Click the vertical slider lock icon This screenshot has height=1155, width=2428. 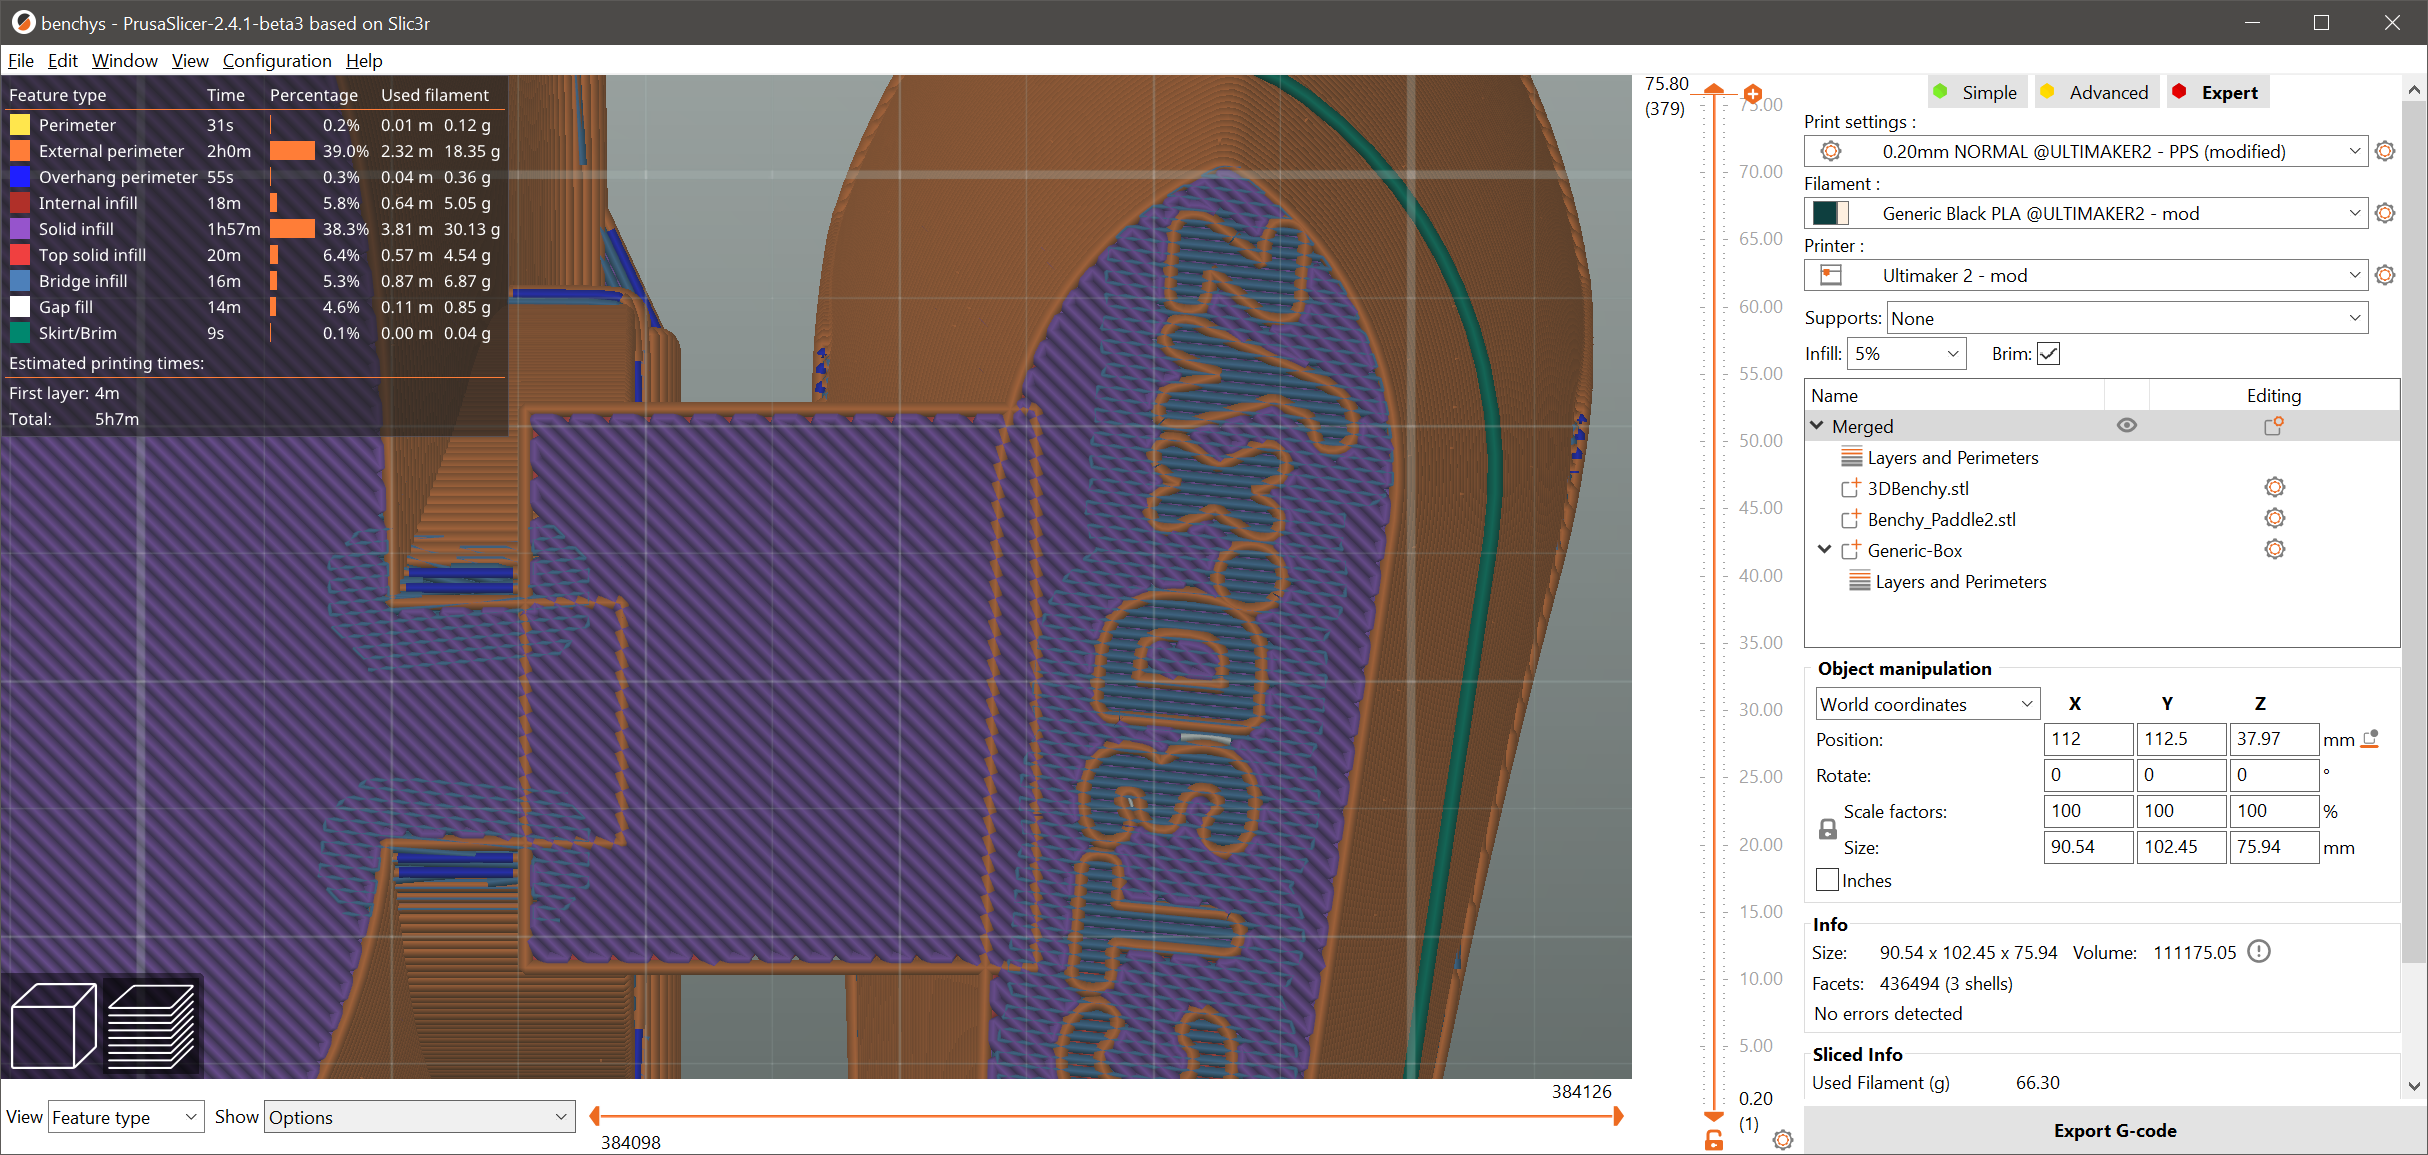pyautogui.click(x=1714, y=1140)
